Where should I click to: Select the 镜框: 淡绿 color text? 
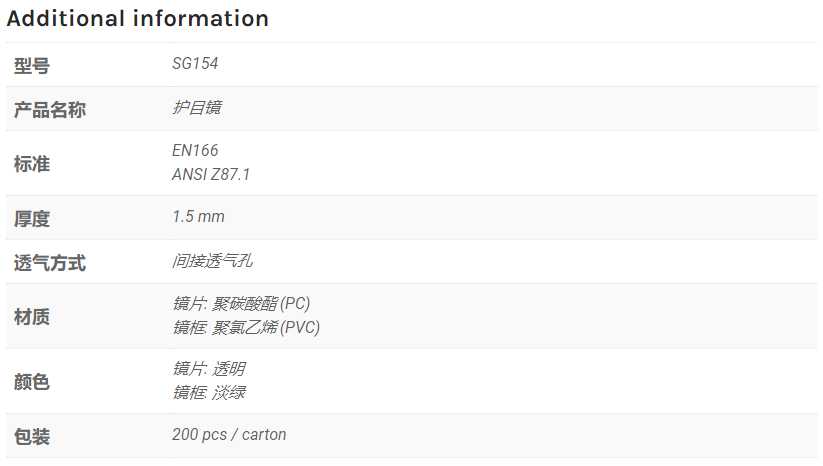[209, 393]
